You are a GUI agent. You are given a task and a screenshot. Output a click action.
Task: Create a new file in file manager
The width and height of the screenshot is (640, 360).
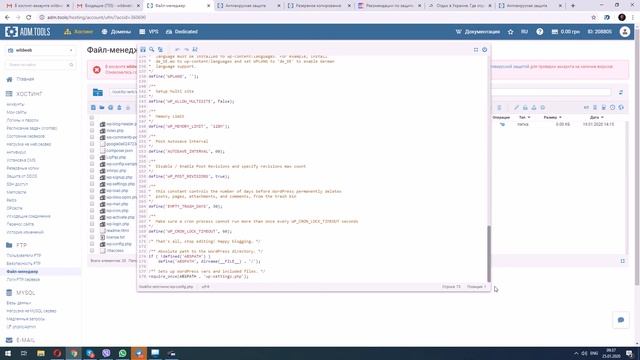(x=93, y=108)
